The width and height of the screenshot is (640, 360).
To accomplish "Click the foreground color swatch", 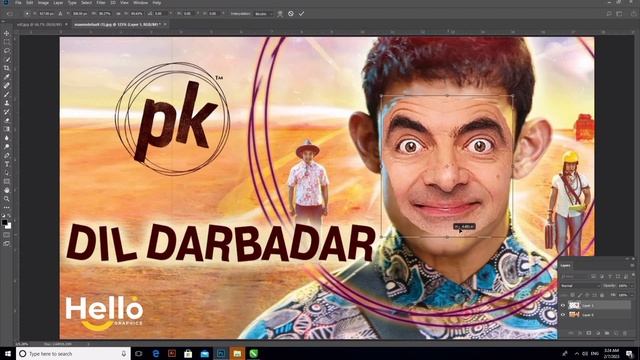I will point(4,223).
